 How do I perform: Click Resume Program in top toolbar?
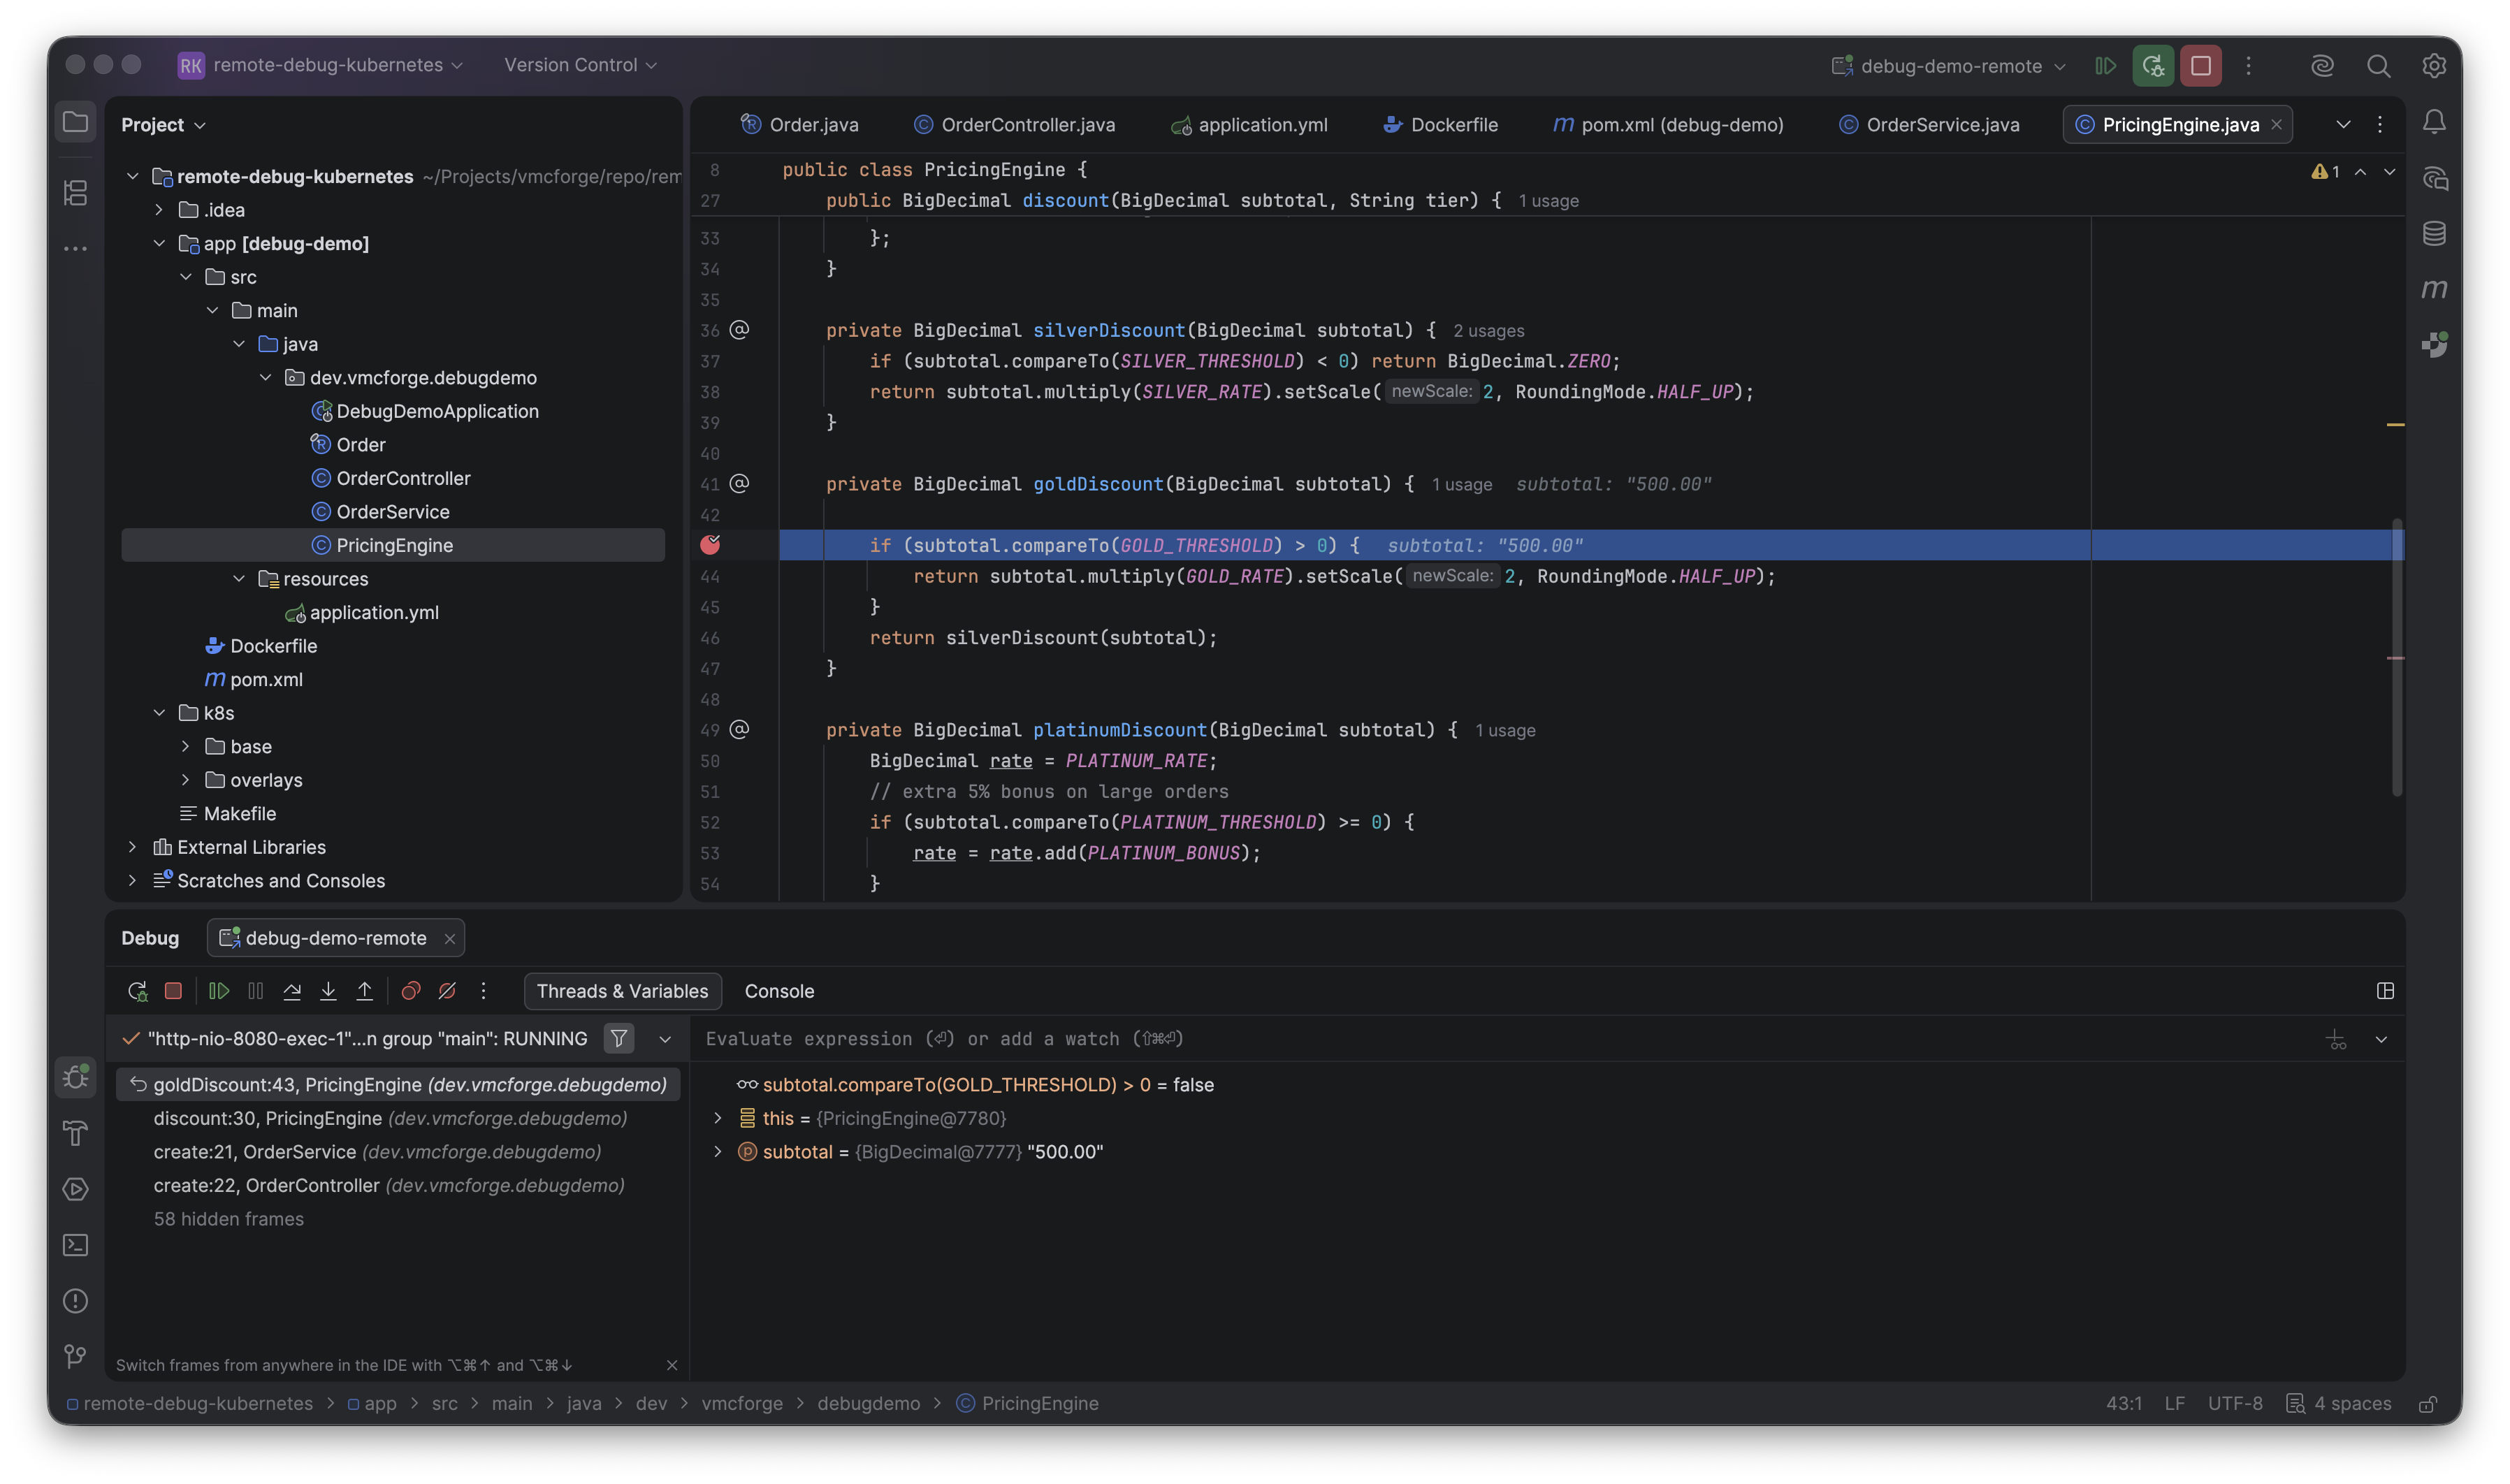coord(2105,66)
